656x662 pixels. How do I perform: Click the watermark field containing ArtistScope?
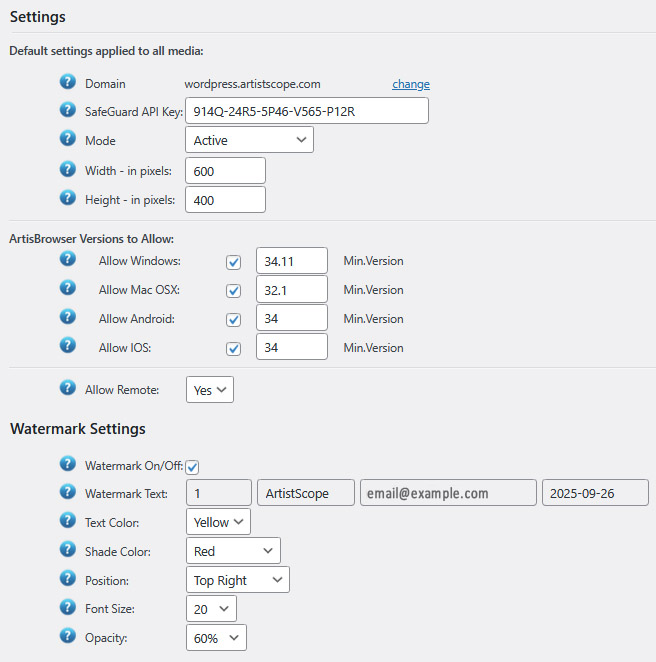point(306,493)
